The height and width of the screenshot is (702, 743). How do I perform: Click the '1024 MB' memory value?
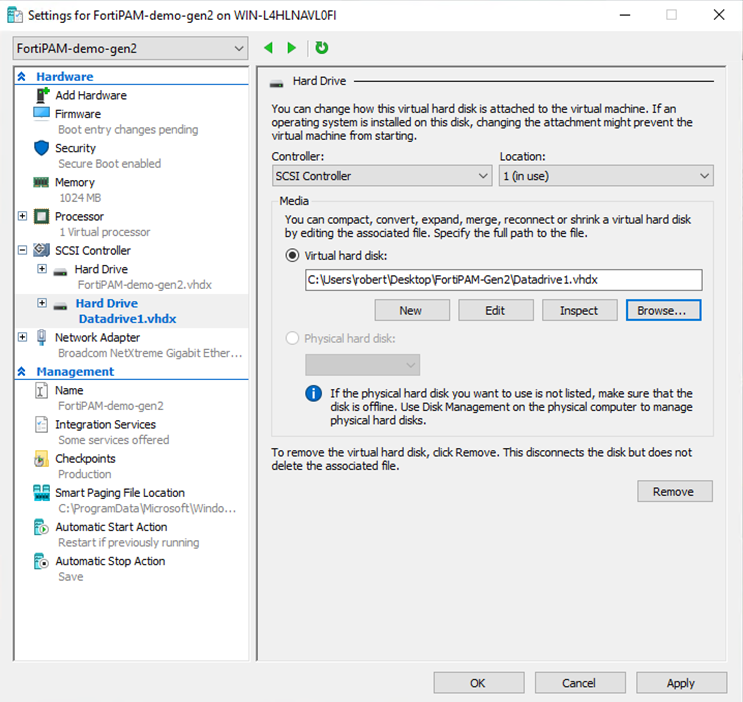point(80,198)
